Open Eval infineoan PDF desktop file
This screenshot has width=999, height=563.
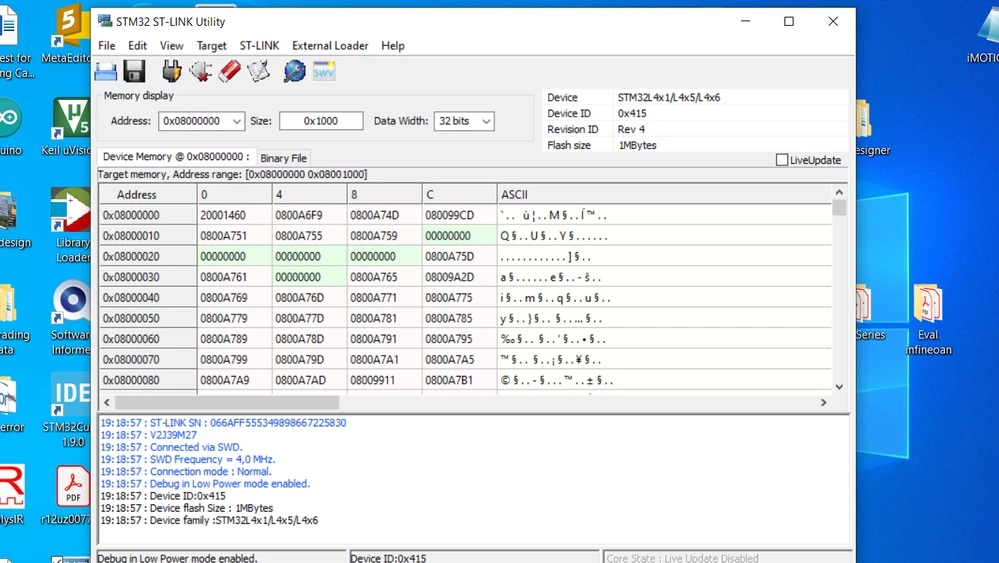[x=928, y=319]
